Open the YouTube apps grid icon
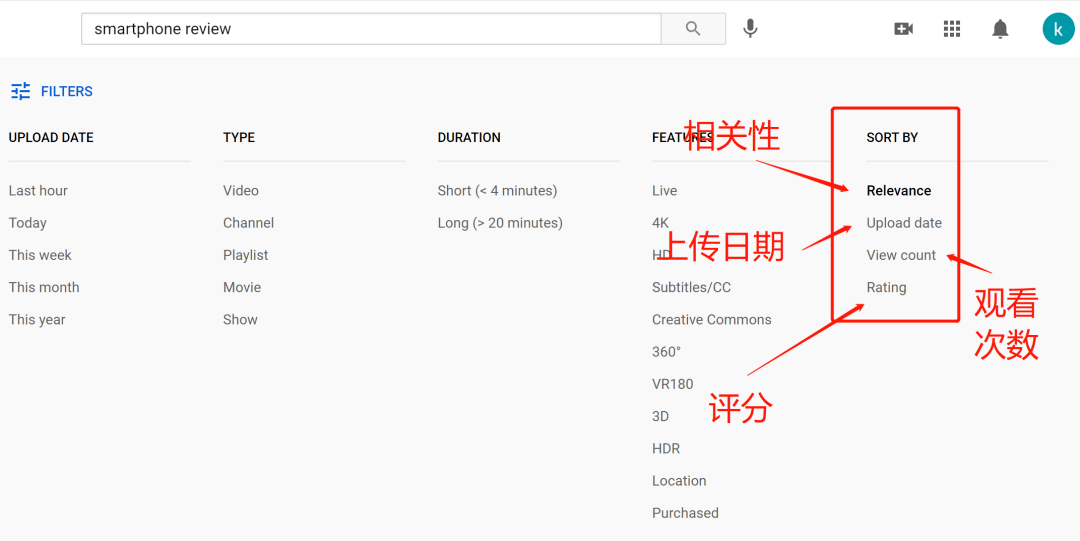 952,29
